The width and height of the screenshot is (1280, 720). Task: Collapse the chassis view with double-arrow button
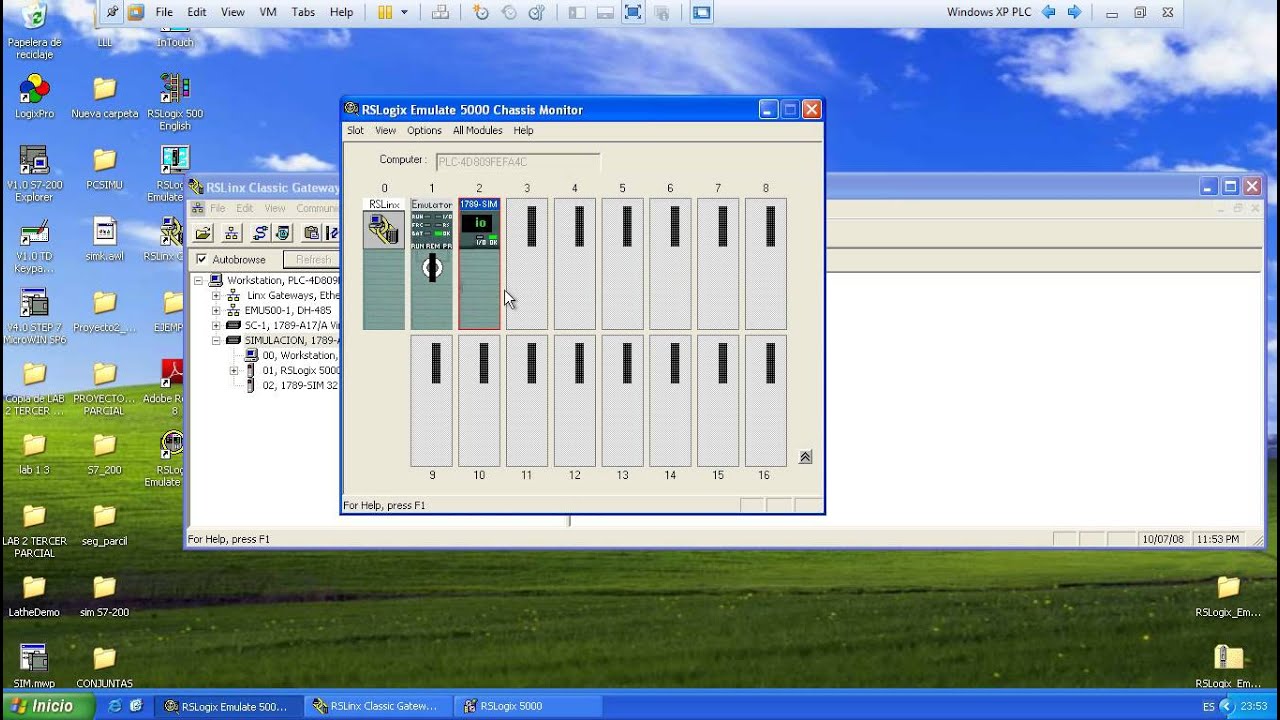tap(806, 457)
